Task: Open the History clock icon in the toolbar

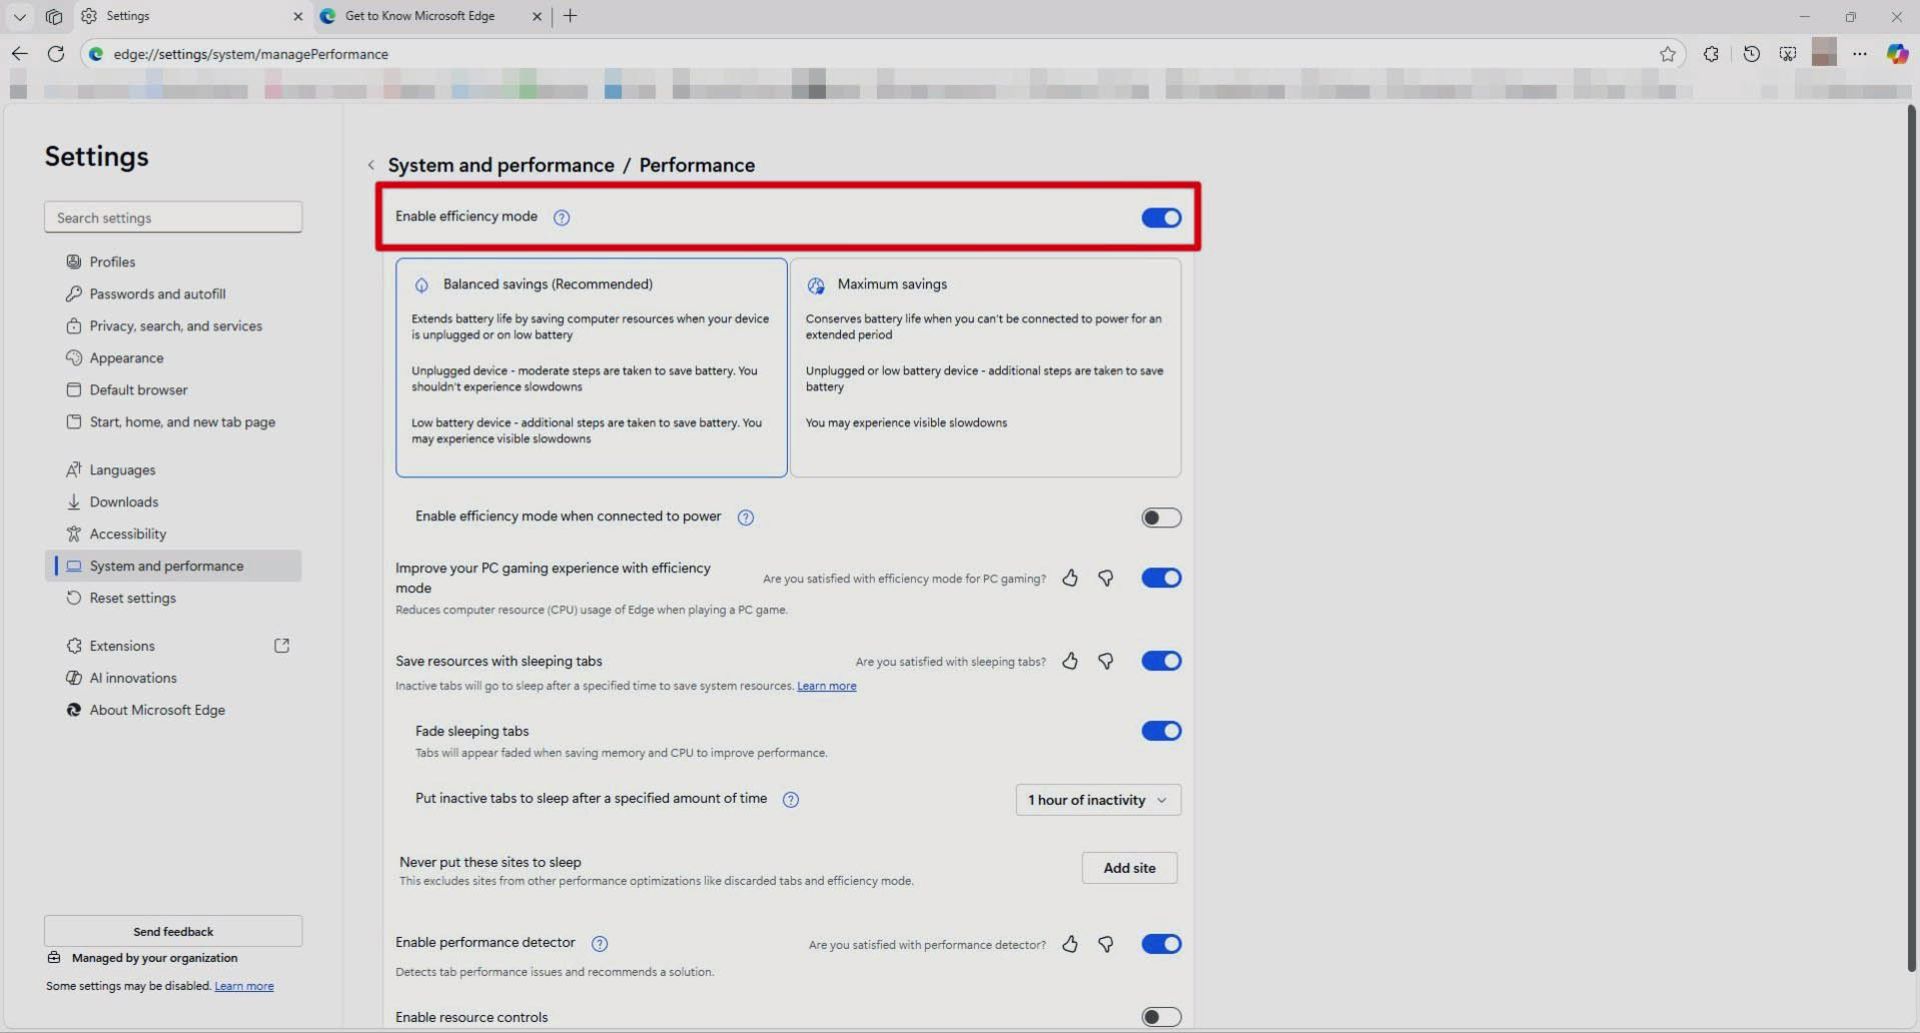Action: point(1751,54)
